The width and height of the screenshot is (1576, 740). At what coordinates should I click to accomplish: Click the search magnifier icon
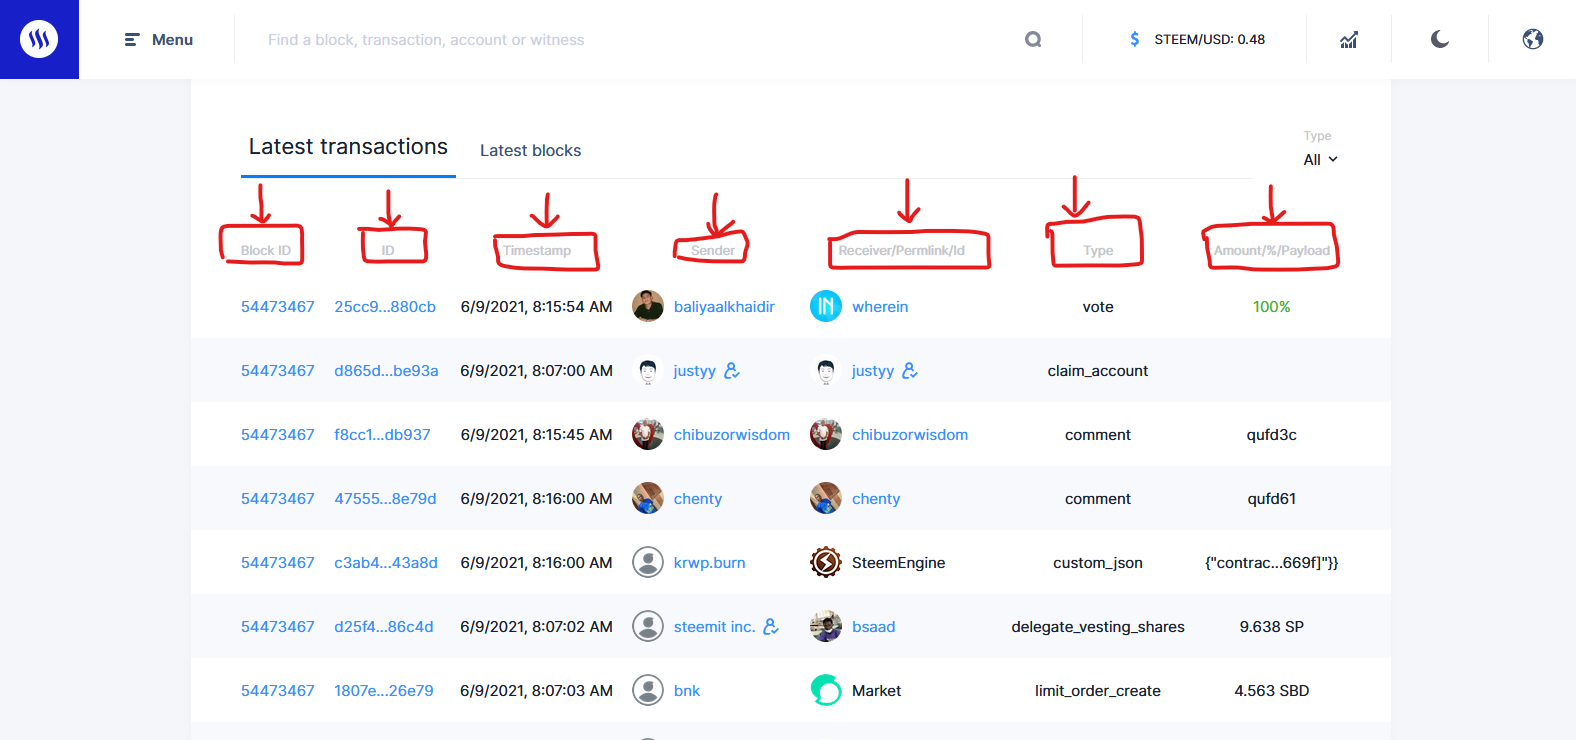pyautogui.click(x=1033, y=40)
